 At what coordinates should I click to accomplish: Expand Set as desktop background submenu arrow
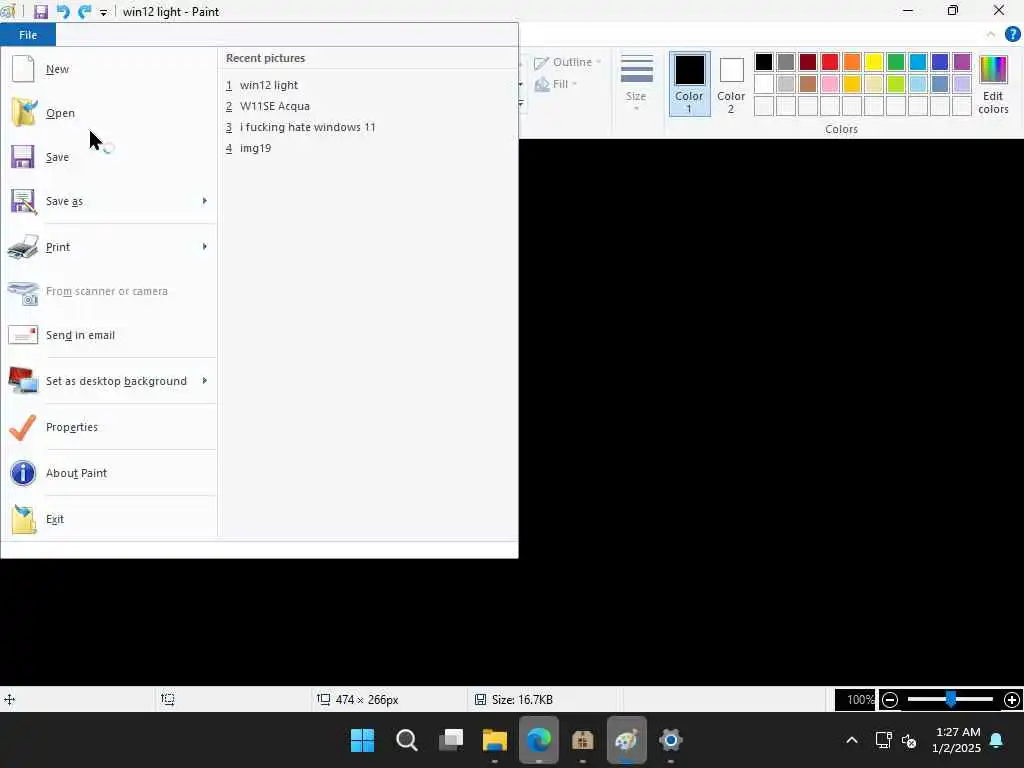(204, 381)
